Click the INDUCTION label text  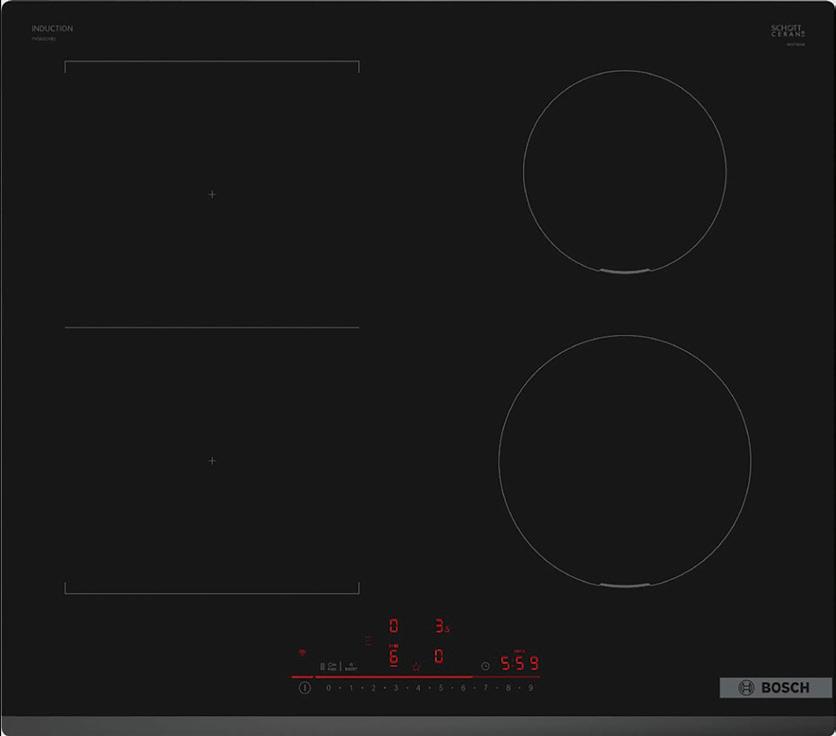pos(52,28)
